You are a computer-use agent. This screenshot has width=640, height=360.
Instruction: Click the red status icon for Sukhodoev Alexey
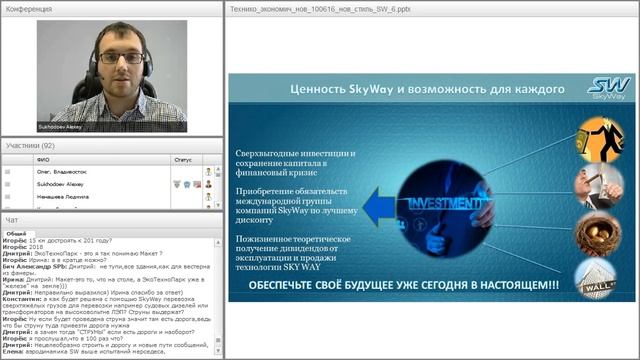click(x=197, y=184)
